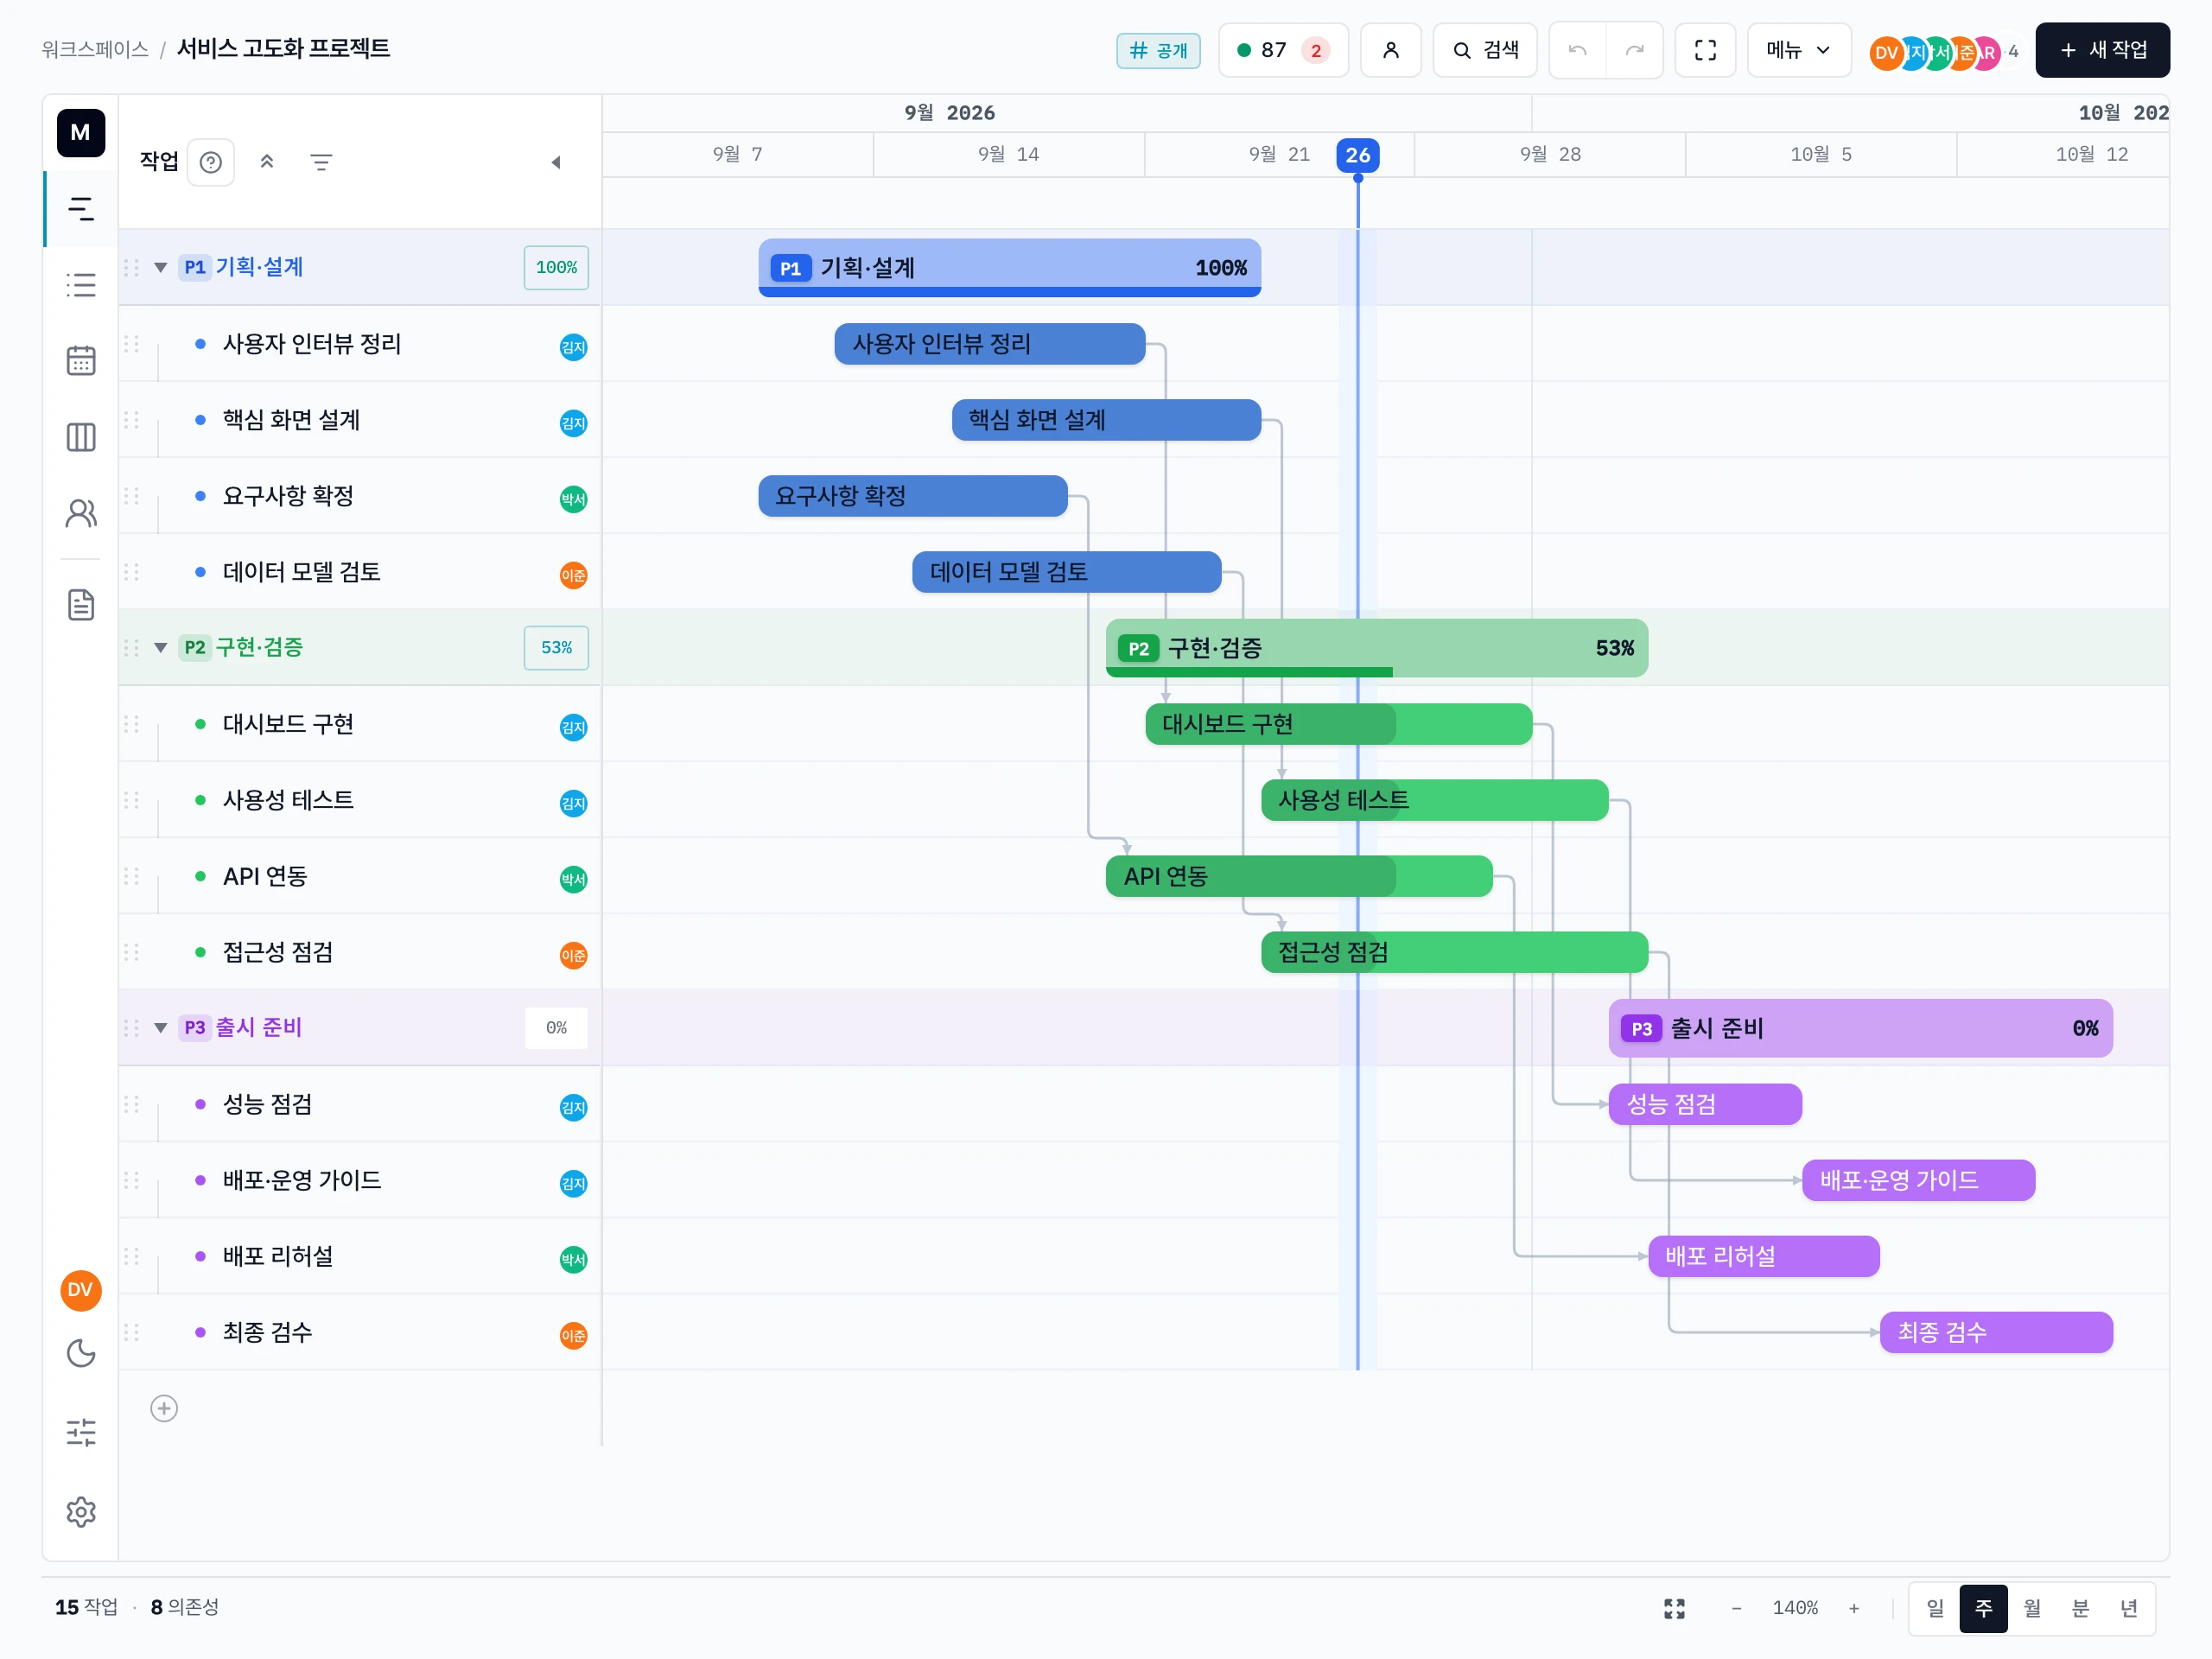Collapse the P1 기획·설계 group

coord(160,267)
